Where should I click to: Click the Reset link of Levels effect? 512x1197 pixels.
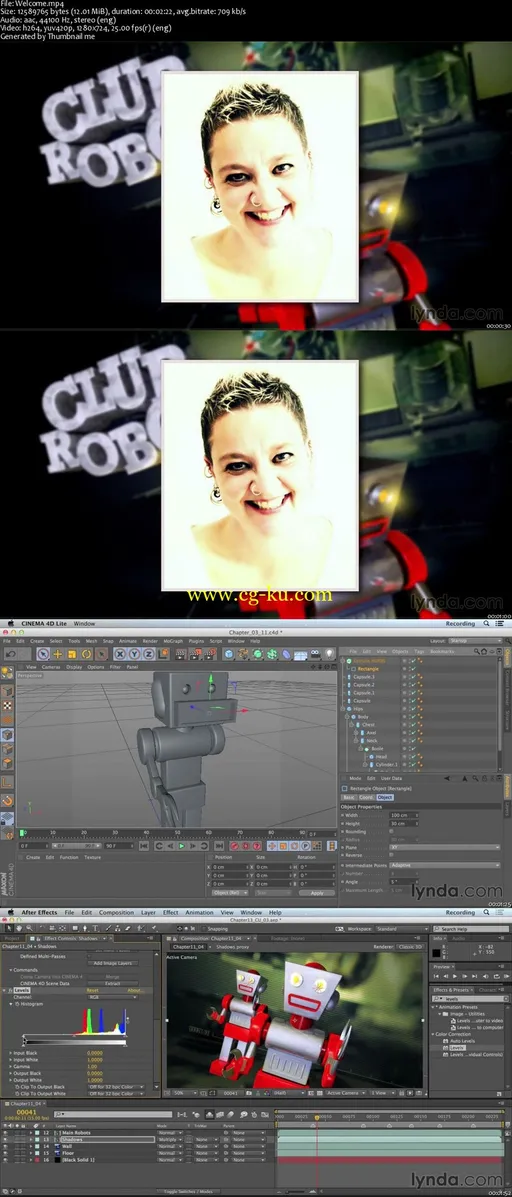coord(92,990)
